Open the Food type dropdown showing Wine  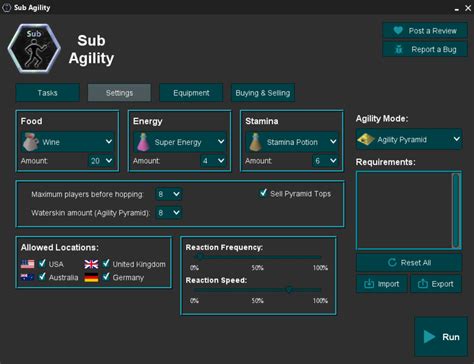coord(67,142)
